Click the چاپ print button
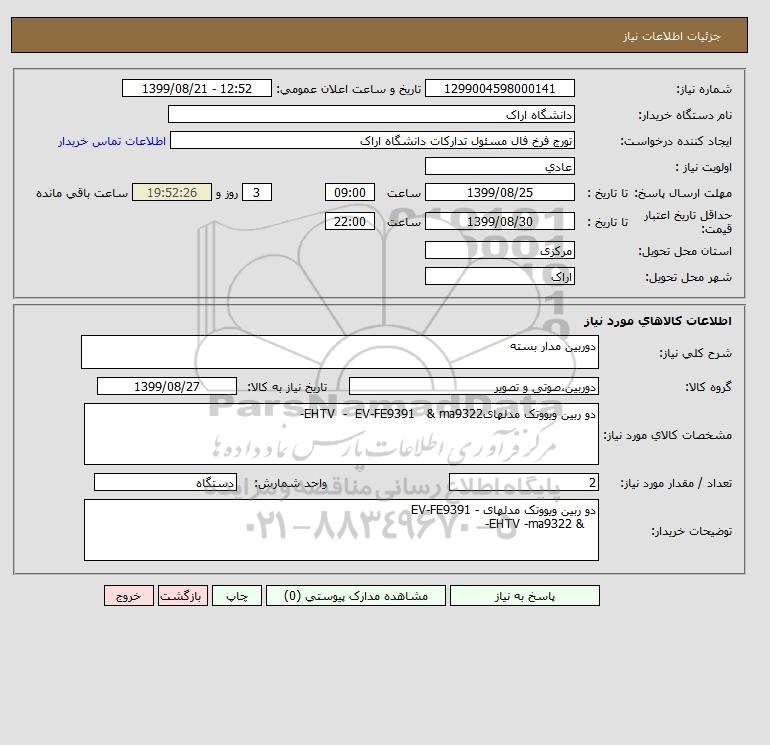Screen dimensions: 770x745 point(237,596)
